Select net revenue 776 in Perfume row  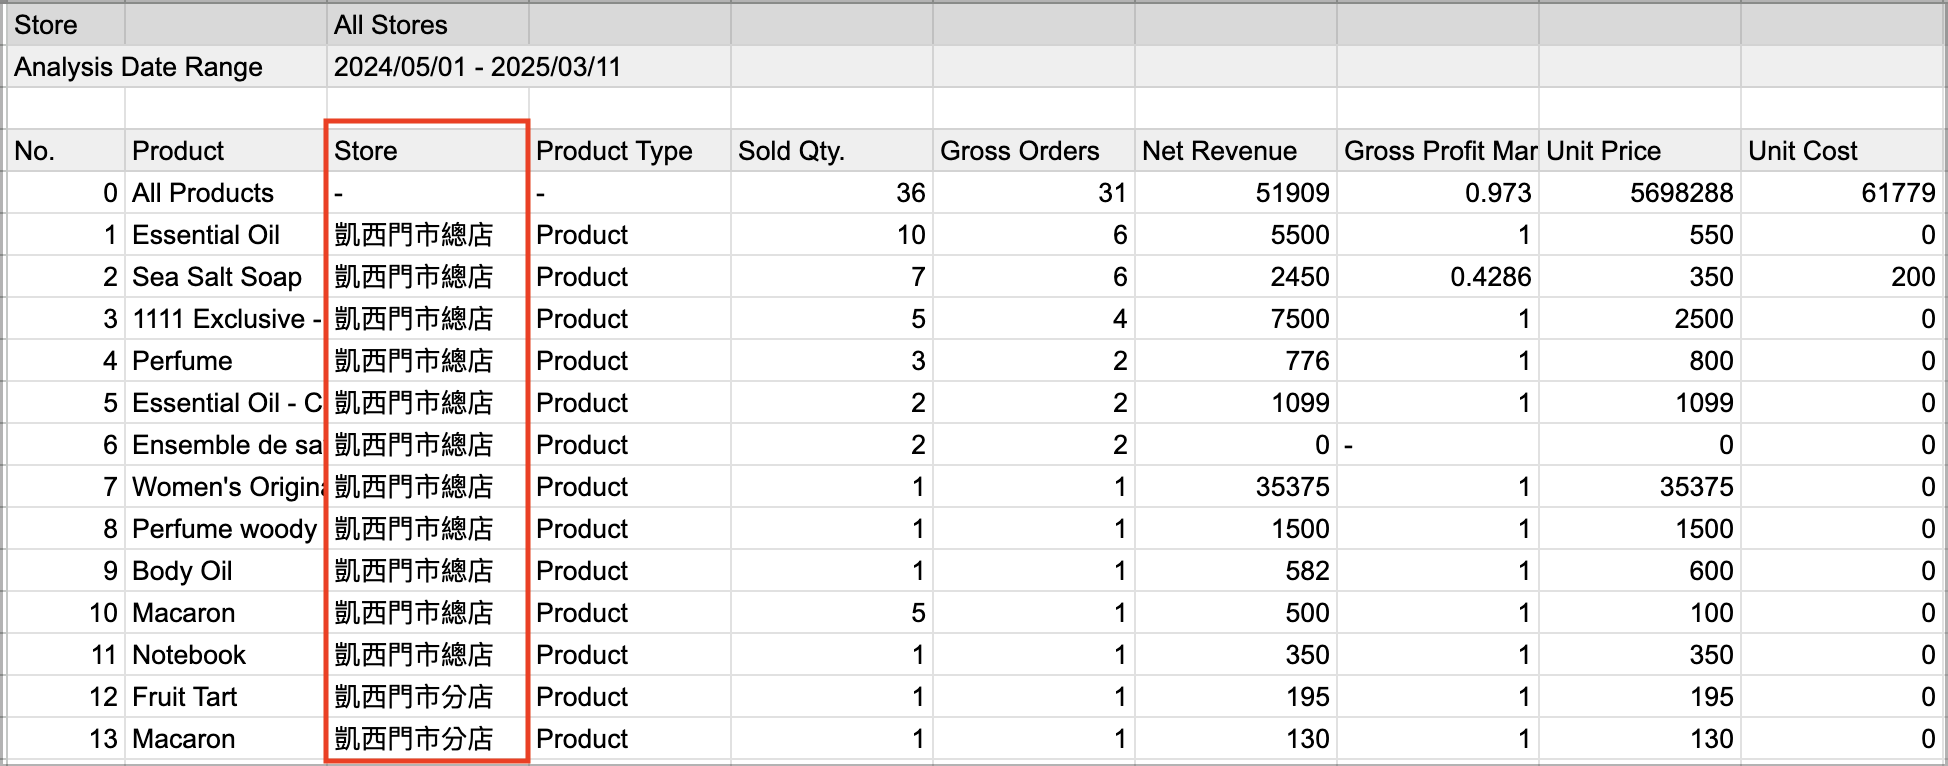1236,361
